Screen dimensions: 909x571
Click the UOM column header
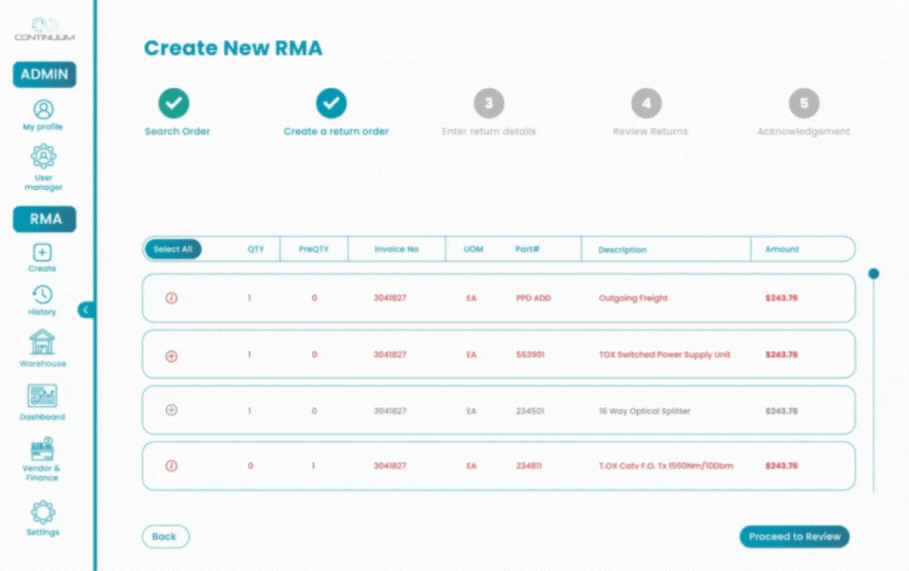pyautogui.click(x=474, y=249)
